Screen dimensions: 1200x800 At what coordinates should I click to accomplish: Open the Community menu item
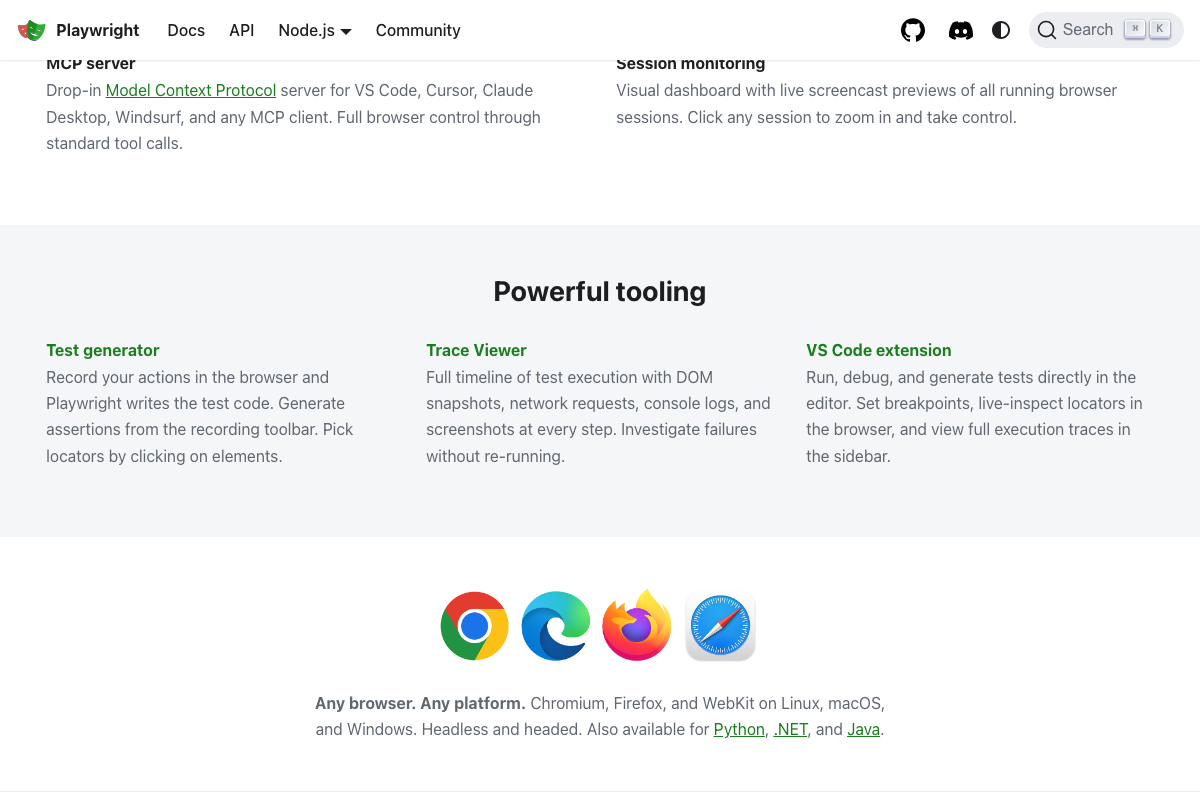coord(418,30)
